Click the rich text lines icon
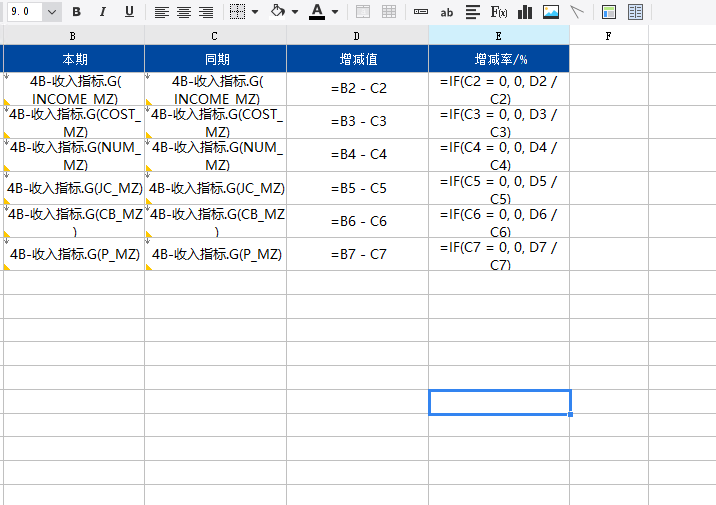The height and width of the screenshot is (505, 716). (473, 12)
